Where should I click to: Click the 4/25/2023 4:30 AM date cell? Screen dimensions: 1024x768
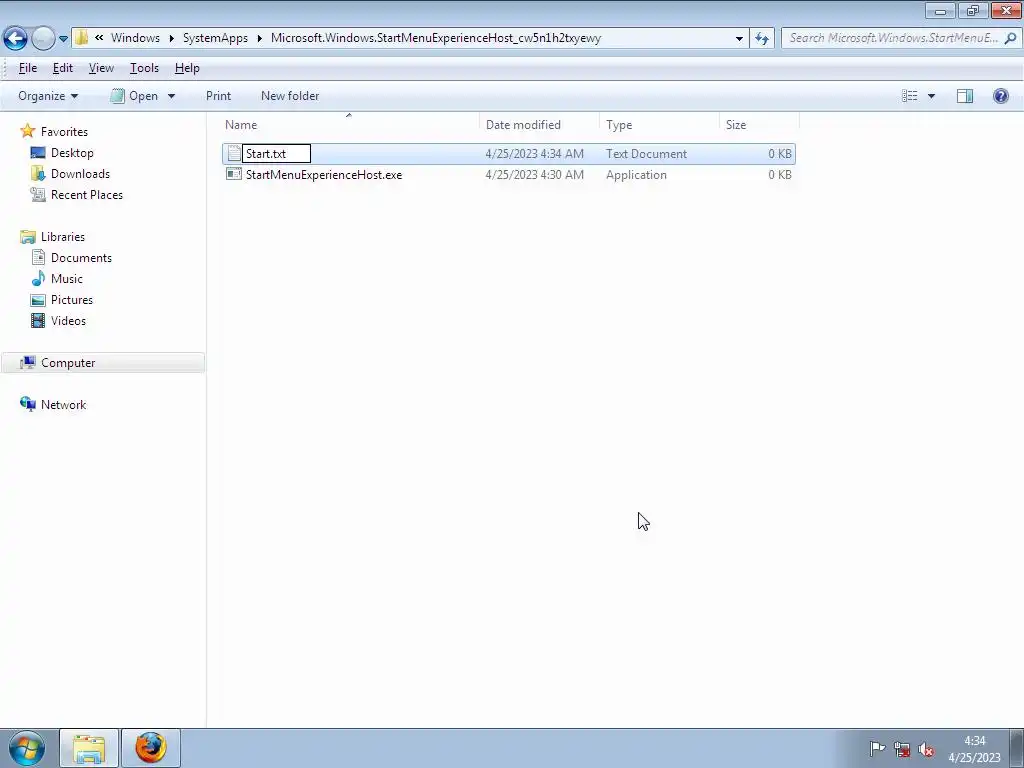(x=535, y=175)
